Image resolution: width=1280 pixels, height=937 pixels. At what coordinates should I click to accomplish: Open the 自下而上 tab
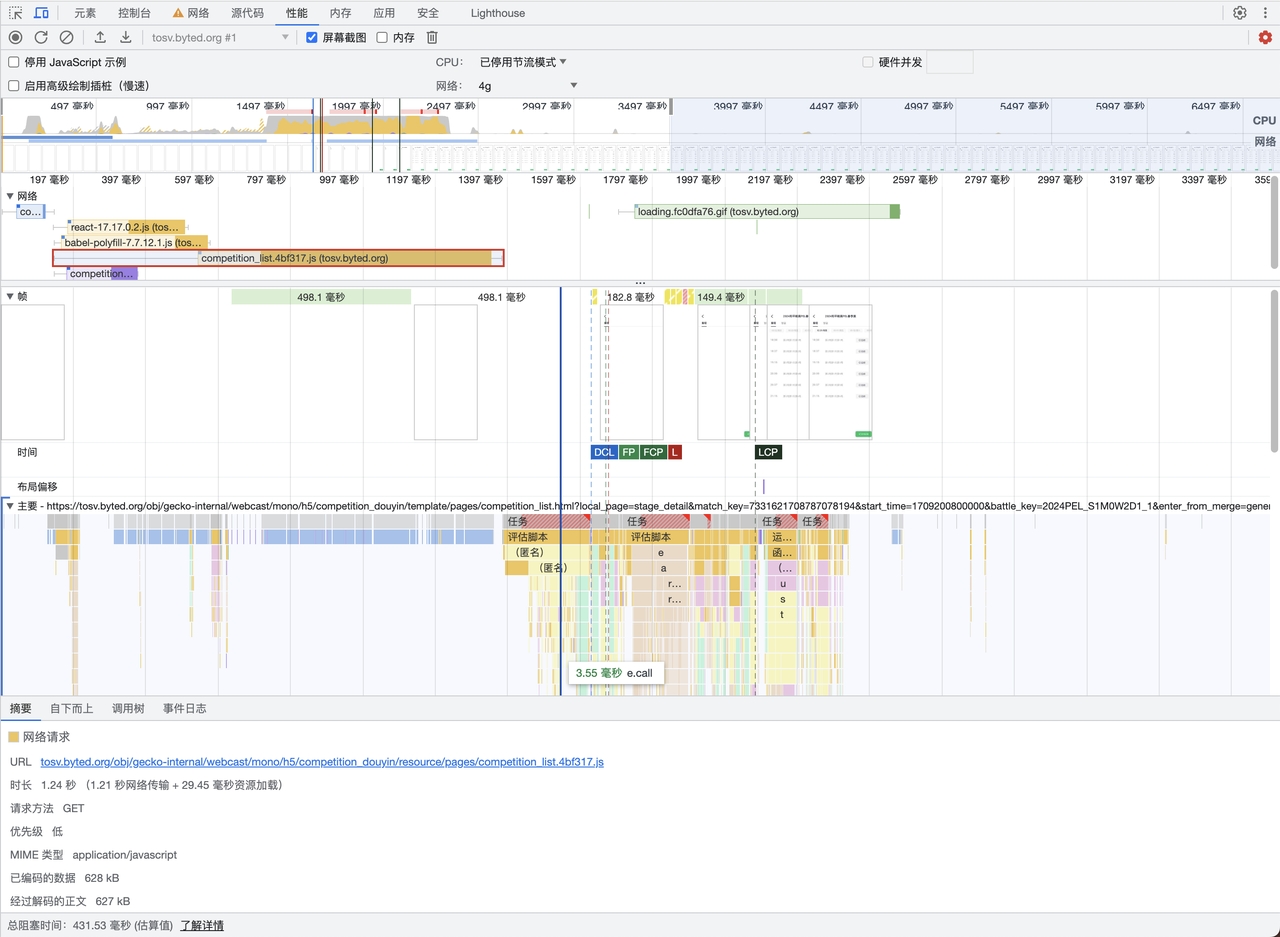coord(71,708)
